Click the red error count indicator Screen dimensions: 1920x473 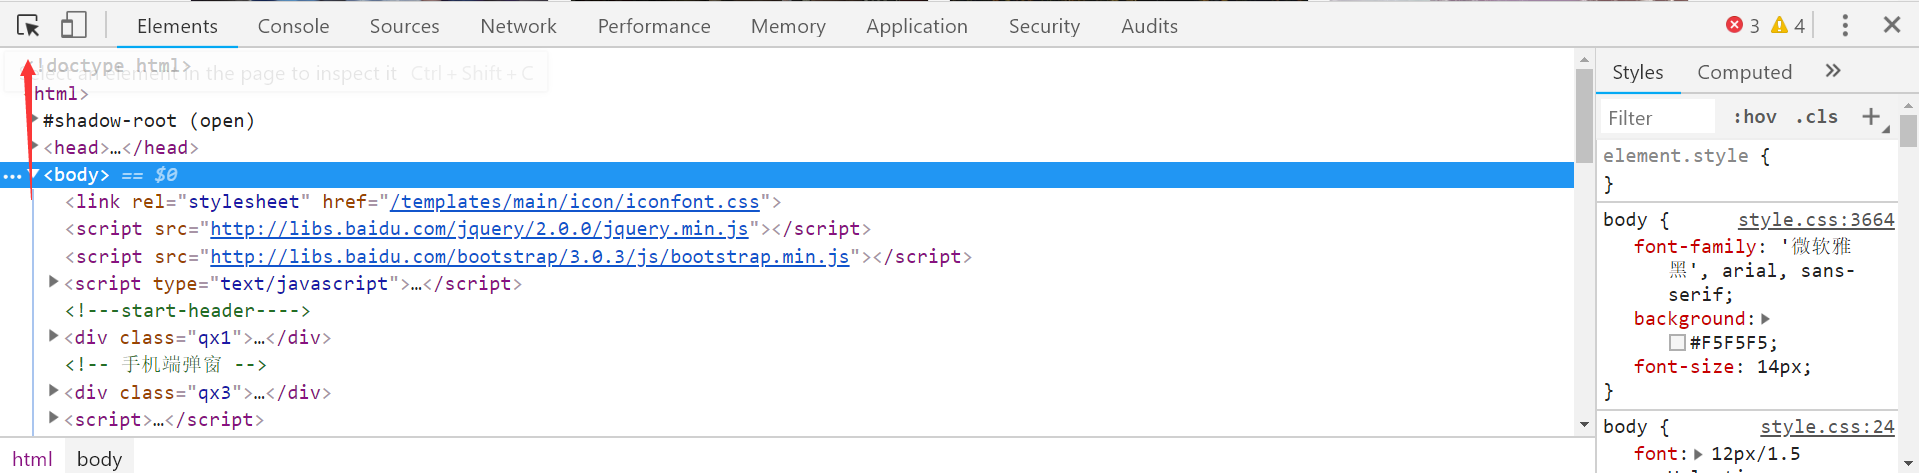pos(1743,25)
